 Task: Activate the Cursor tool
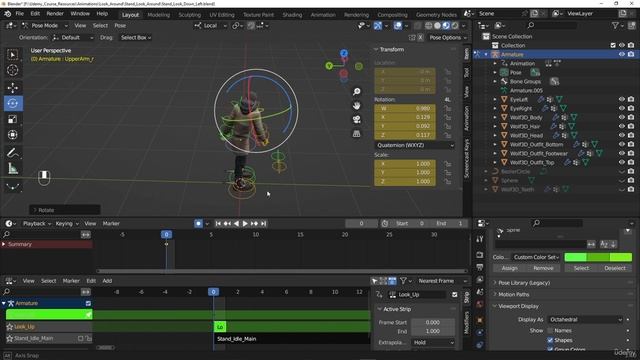point(13,70)
